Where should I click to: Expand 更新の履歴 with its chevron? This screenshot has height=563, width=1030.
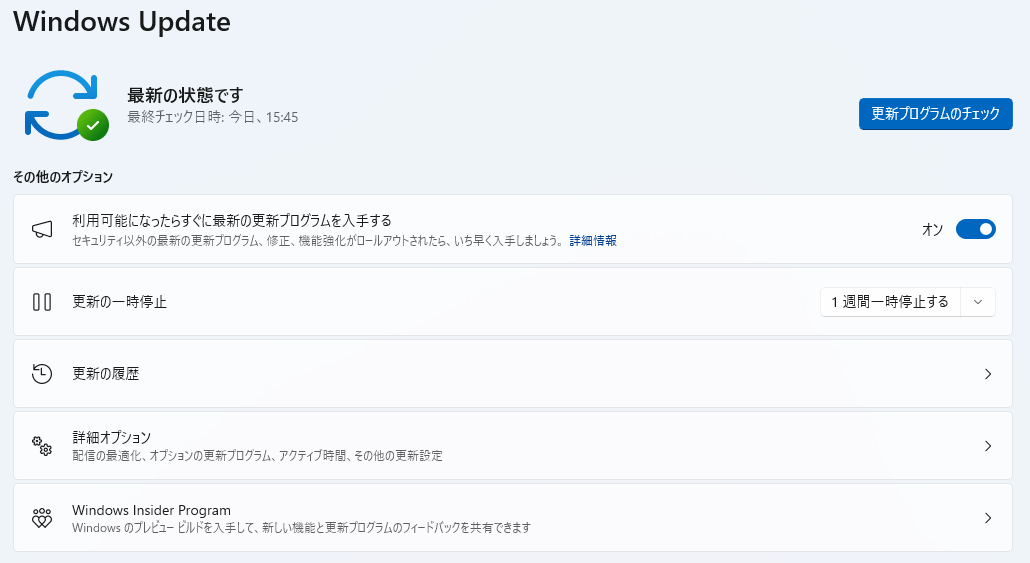988,374
